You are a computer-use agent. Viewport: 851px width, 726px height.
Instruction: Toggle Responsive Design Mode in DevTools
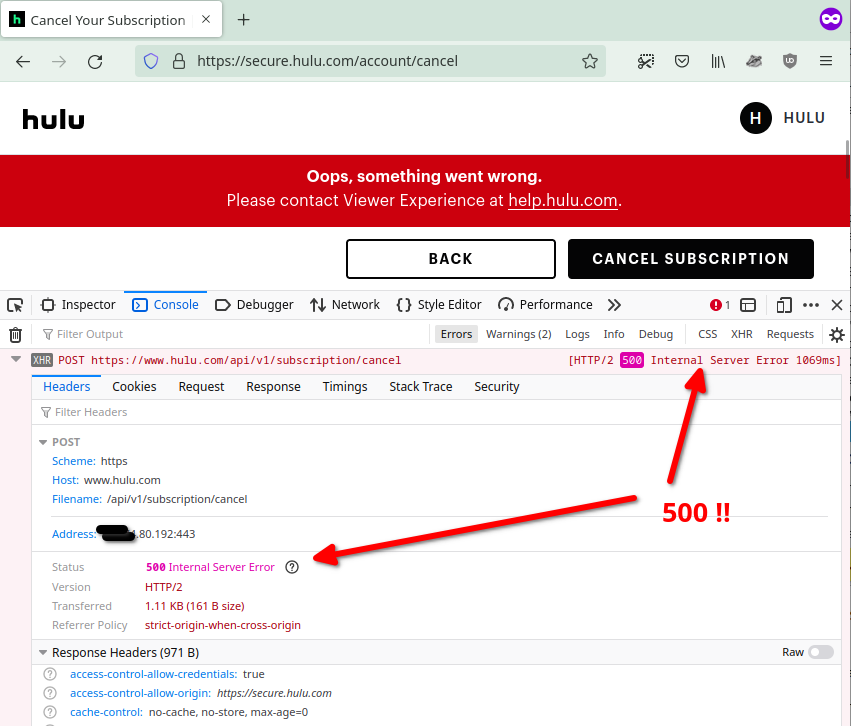(x=783, y=304)
